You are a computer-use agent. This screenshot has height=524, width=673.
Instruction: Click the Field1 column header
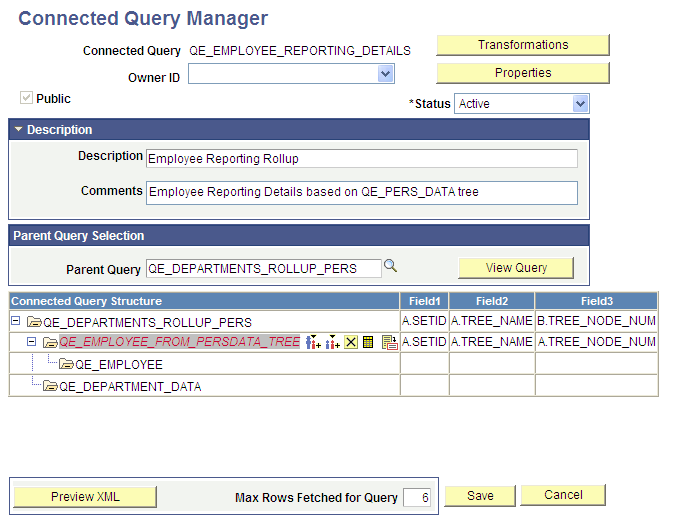point(424,301)
